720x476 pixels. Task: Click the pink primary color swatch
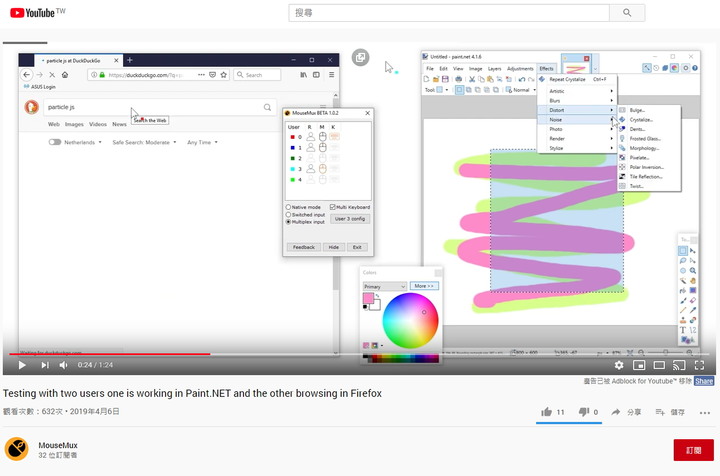(x=368, y=299)
